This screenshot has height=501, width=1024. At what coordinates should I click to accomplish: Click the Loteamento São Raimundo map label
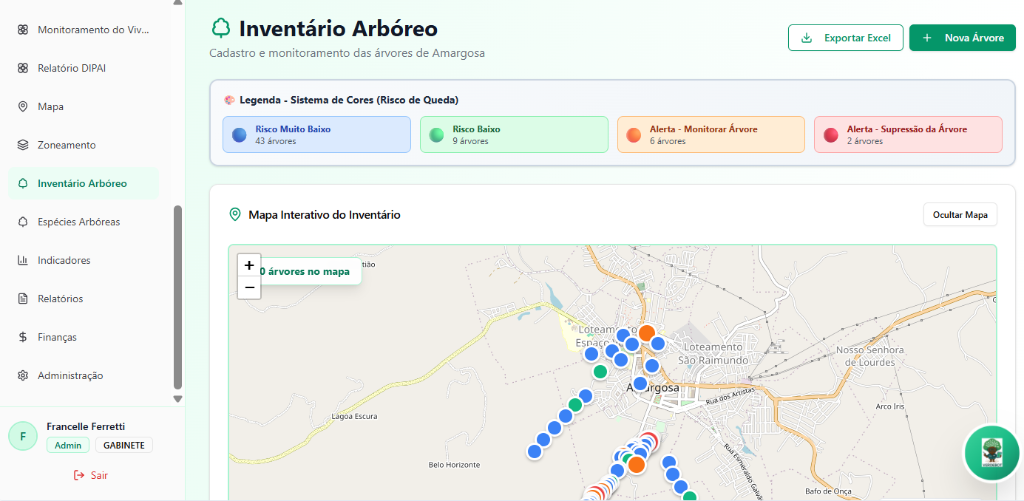pyautogui.click(x=711, y=353)
